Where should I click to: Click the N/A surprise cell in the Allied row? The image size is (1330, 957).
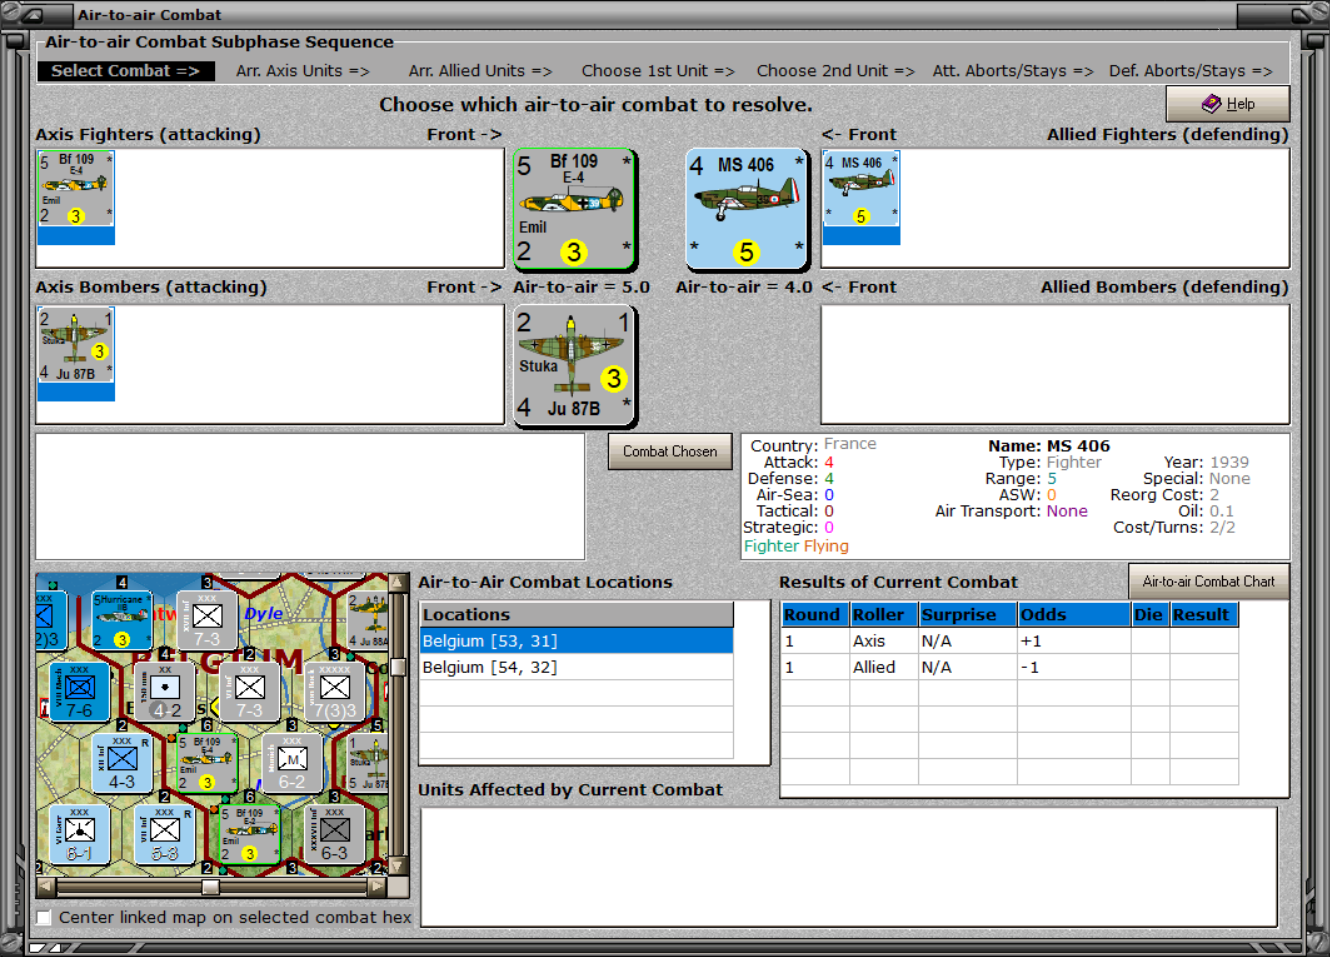[967, 667]
